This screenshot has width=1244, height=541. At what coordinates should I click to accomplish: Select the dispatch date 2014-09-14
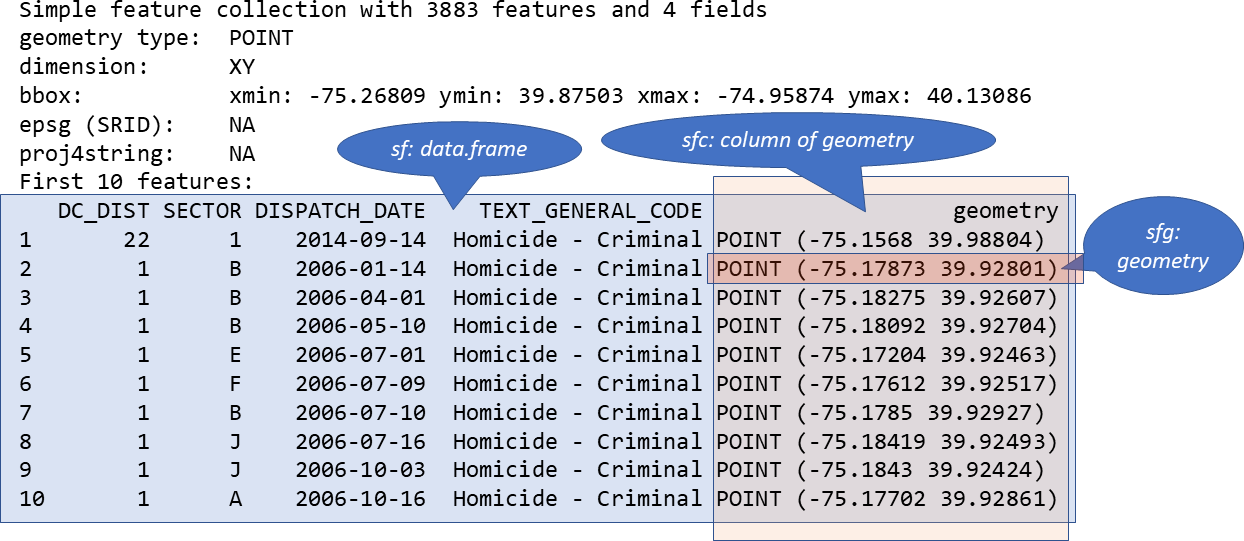tap(360, 240)
